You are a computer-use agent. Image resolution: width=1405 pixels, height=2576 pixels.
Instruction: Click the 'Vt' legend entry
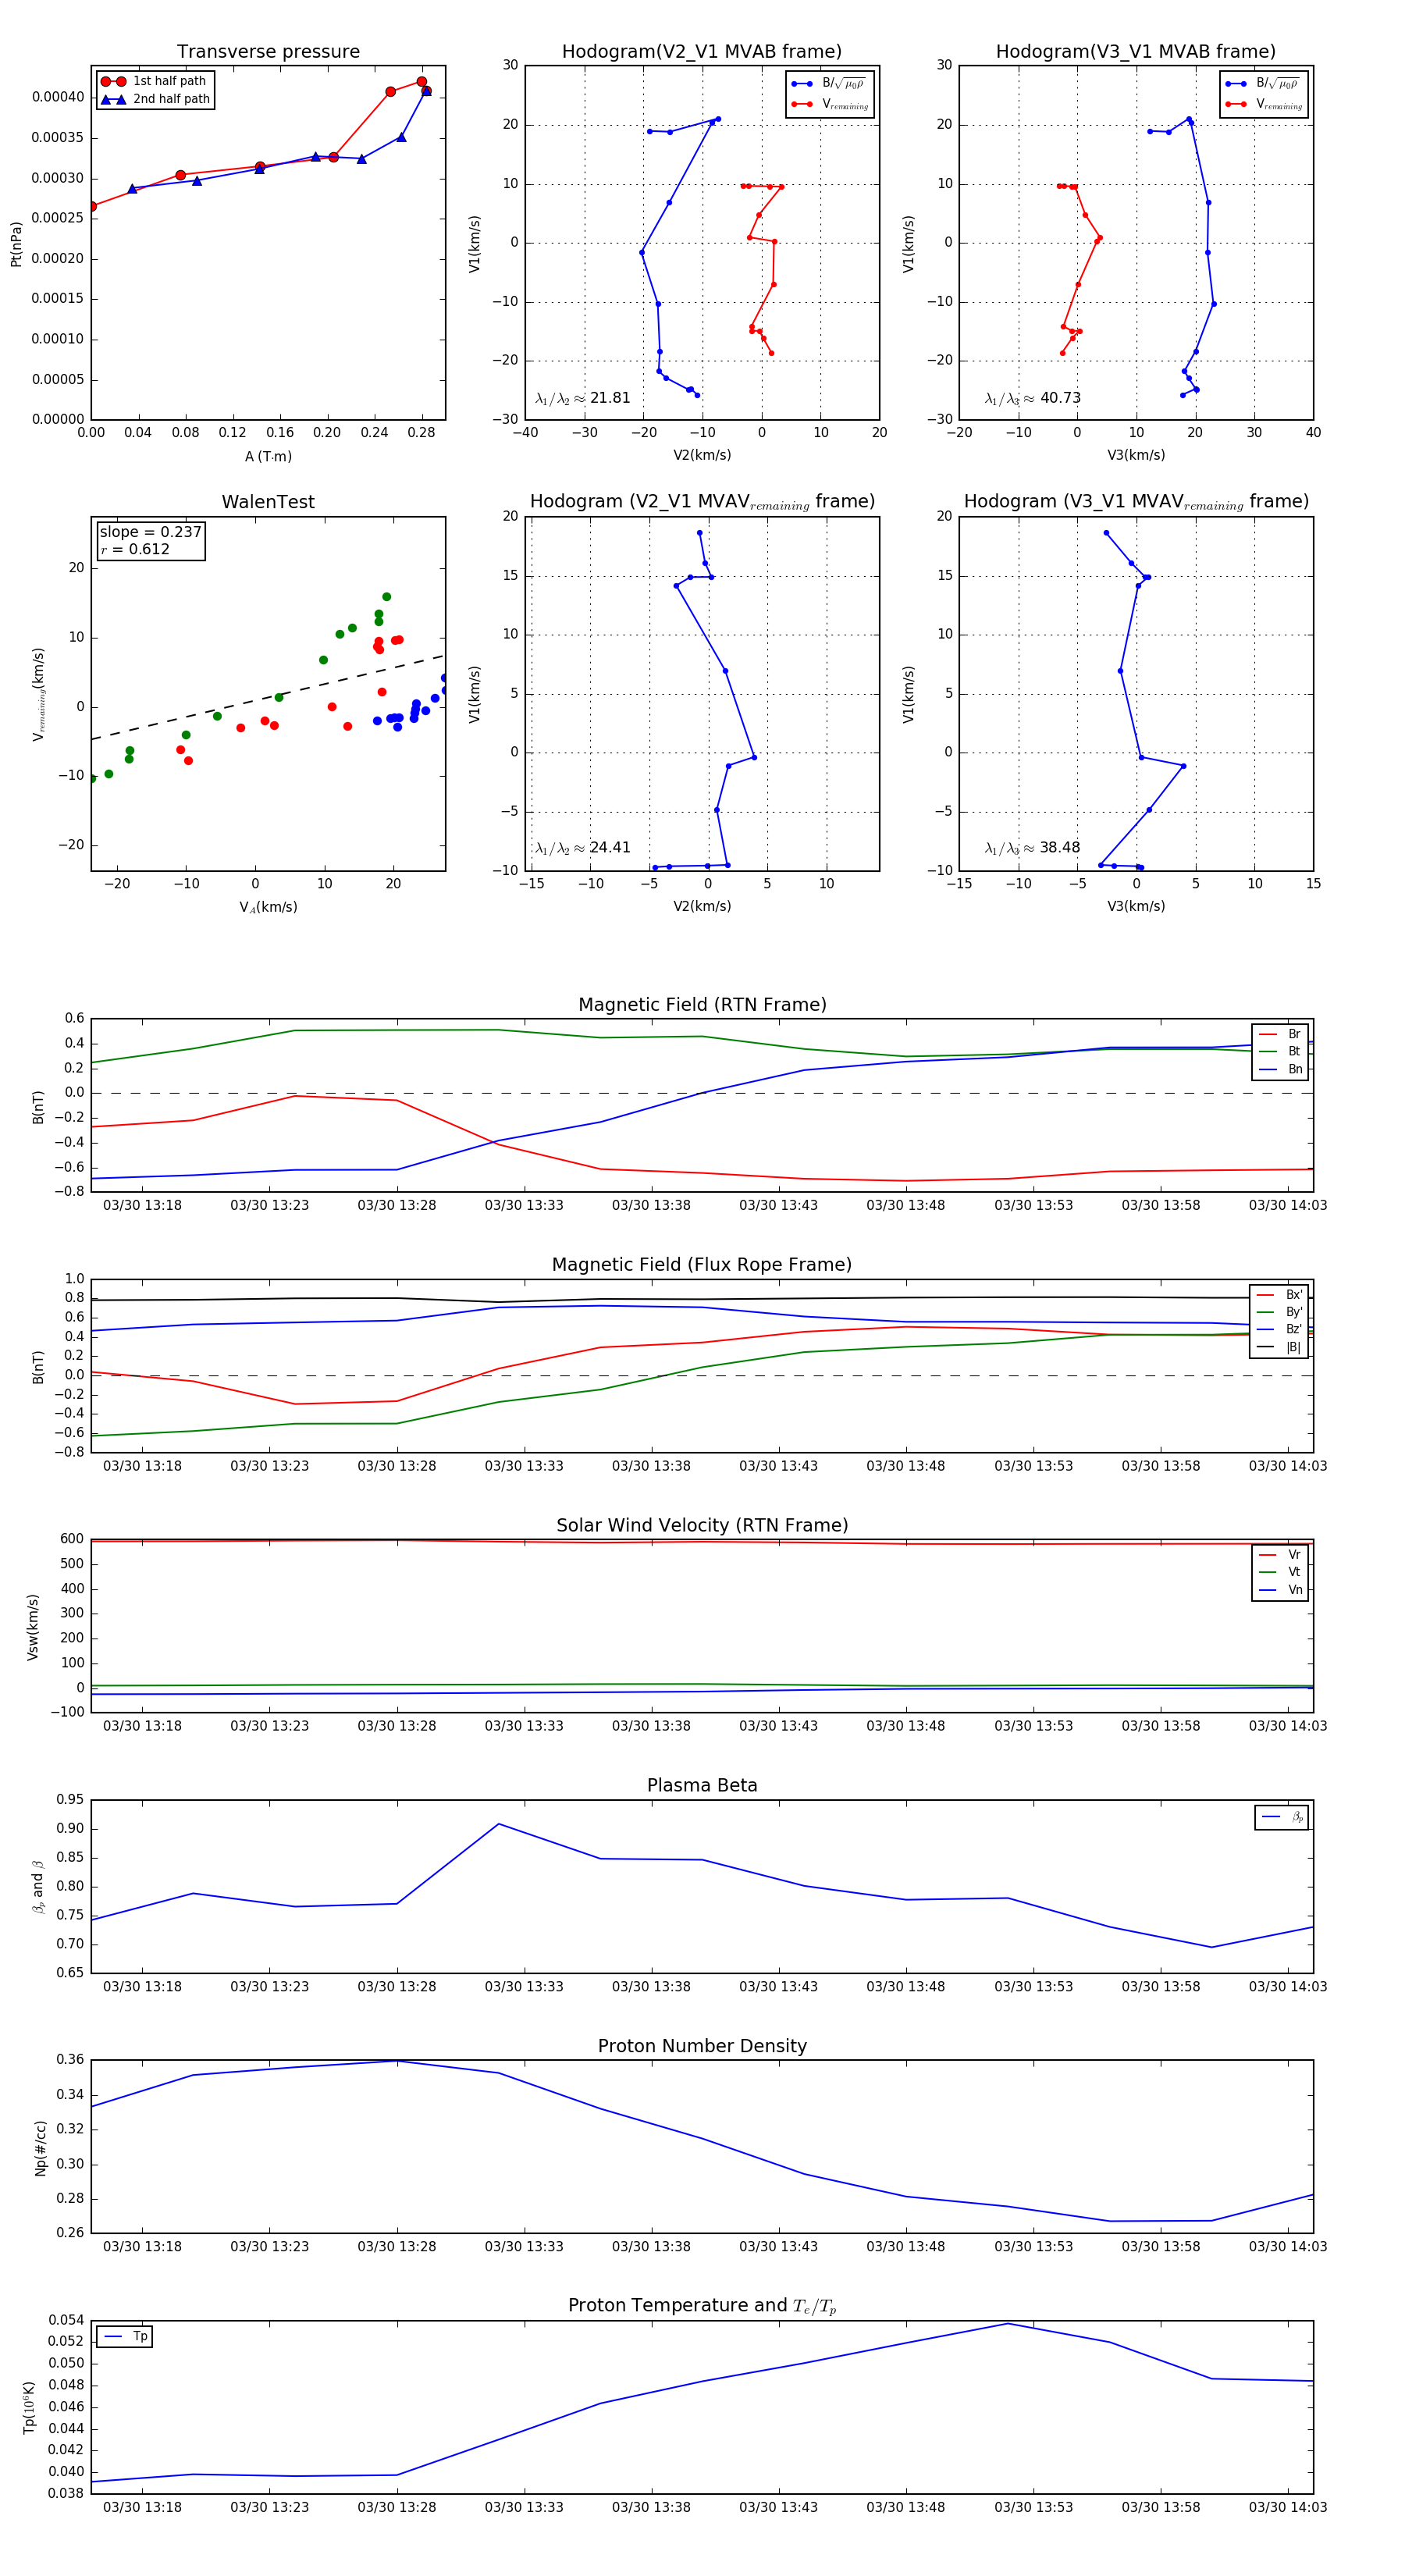coord(1281,1572)
